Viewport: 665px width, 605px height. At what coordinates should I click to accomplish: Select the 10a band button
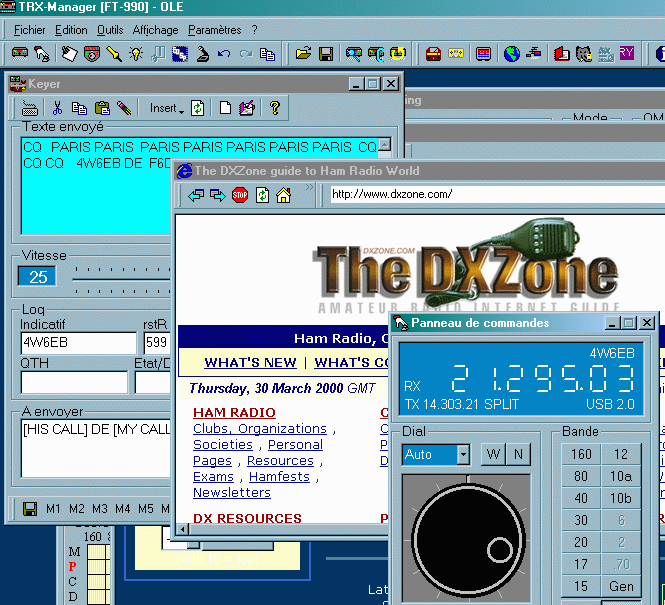click(x=621, y=477)
